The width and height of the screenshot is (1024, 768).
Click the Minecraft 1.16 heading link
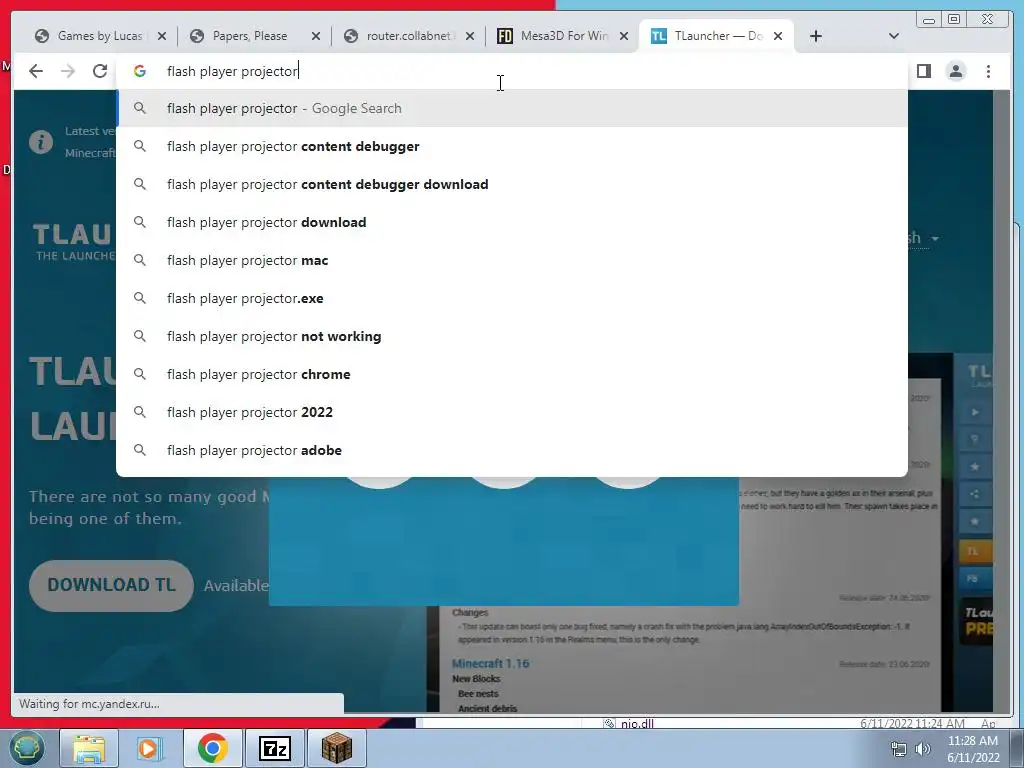[490, 664]
